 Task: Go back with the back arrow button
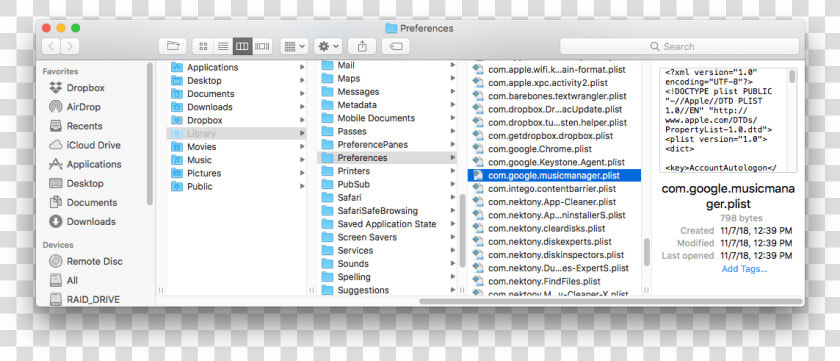51,46
